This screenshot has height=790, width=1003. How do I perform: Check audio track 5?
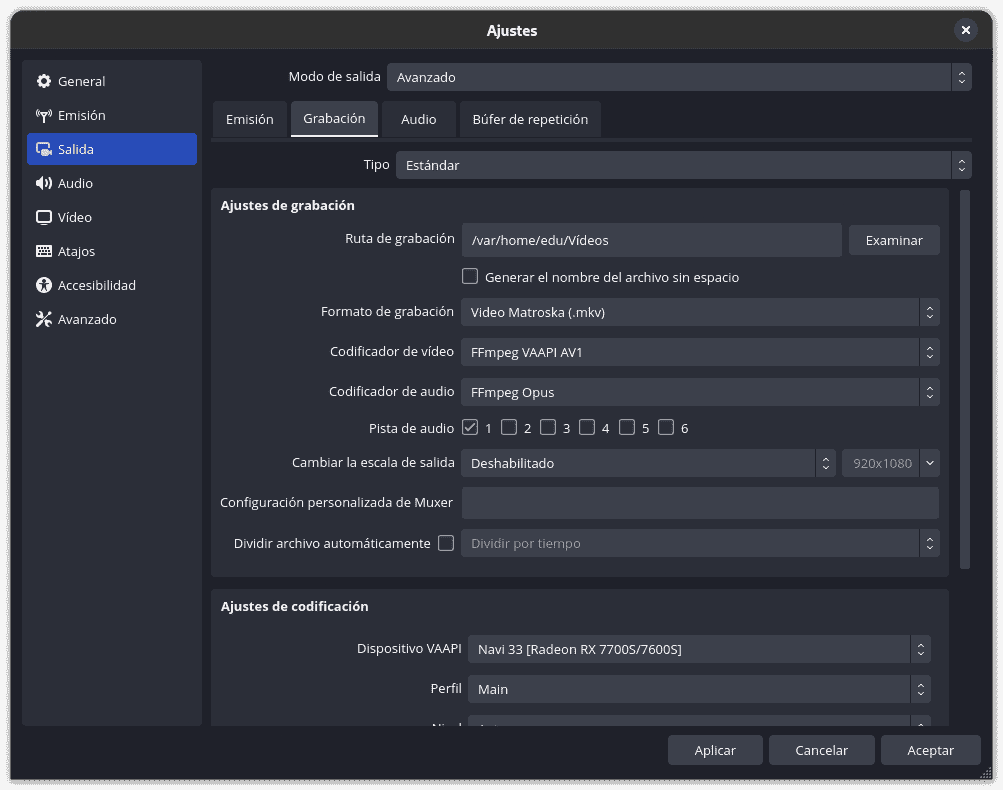coord(627,427)
